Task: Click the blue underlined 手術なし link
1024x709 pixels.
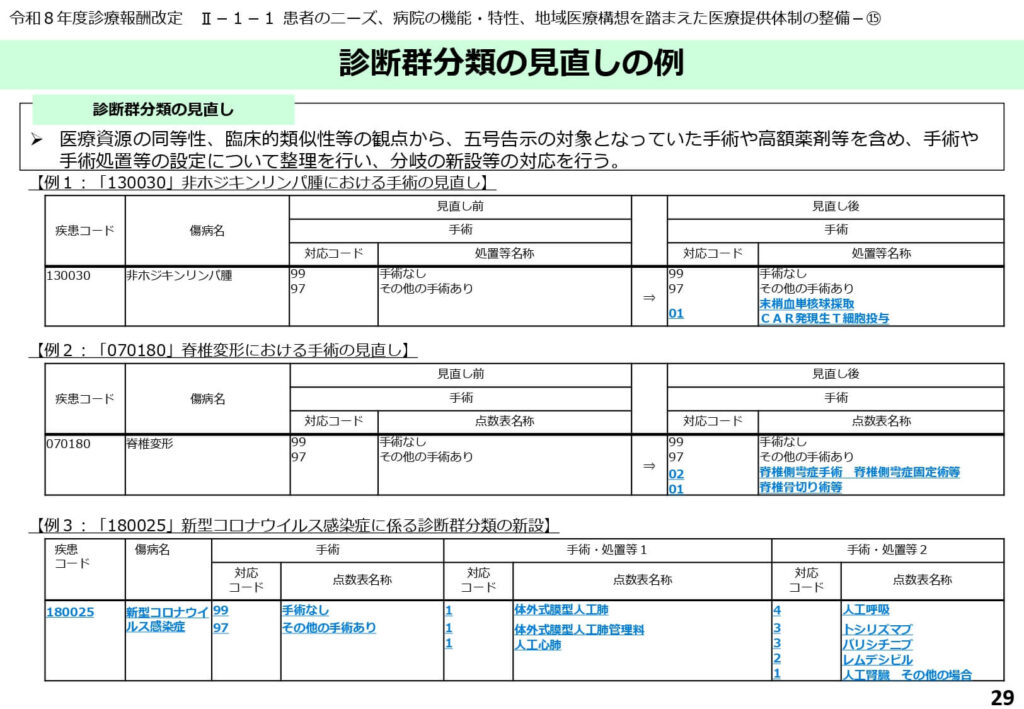Action: click(305, 610)
